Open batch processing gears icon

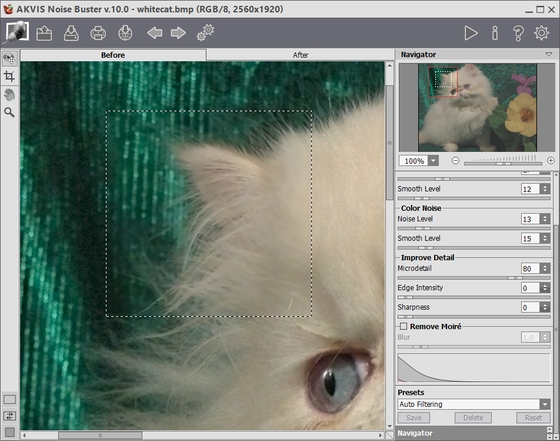pos(205,32)
